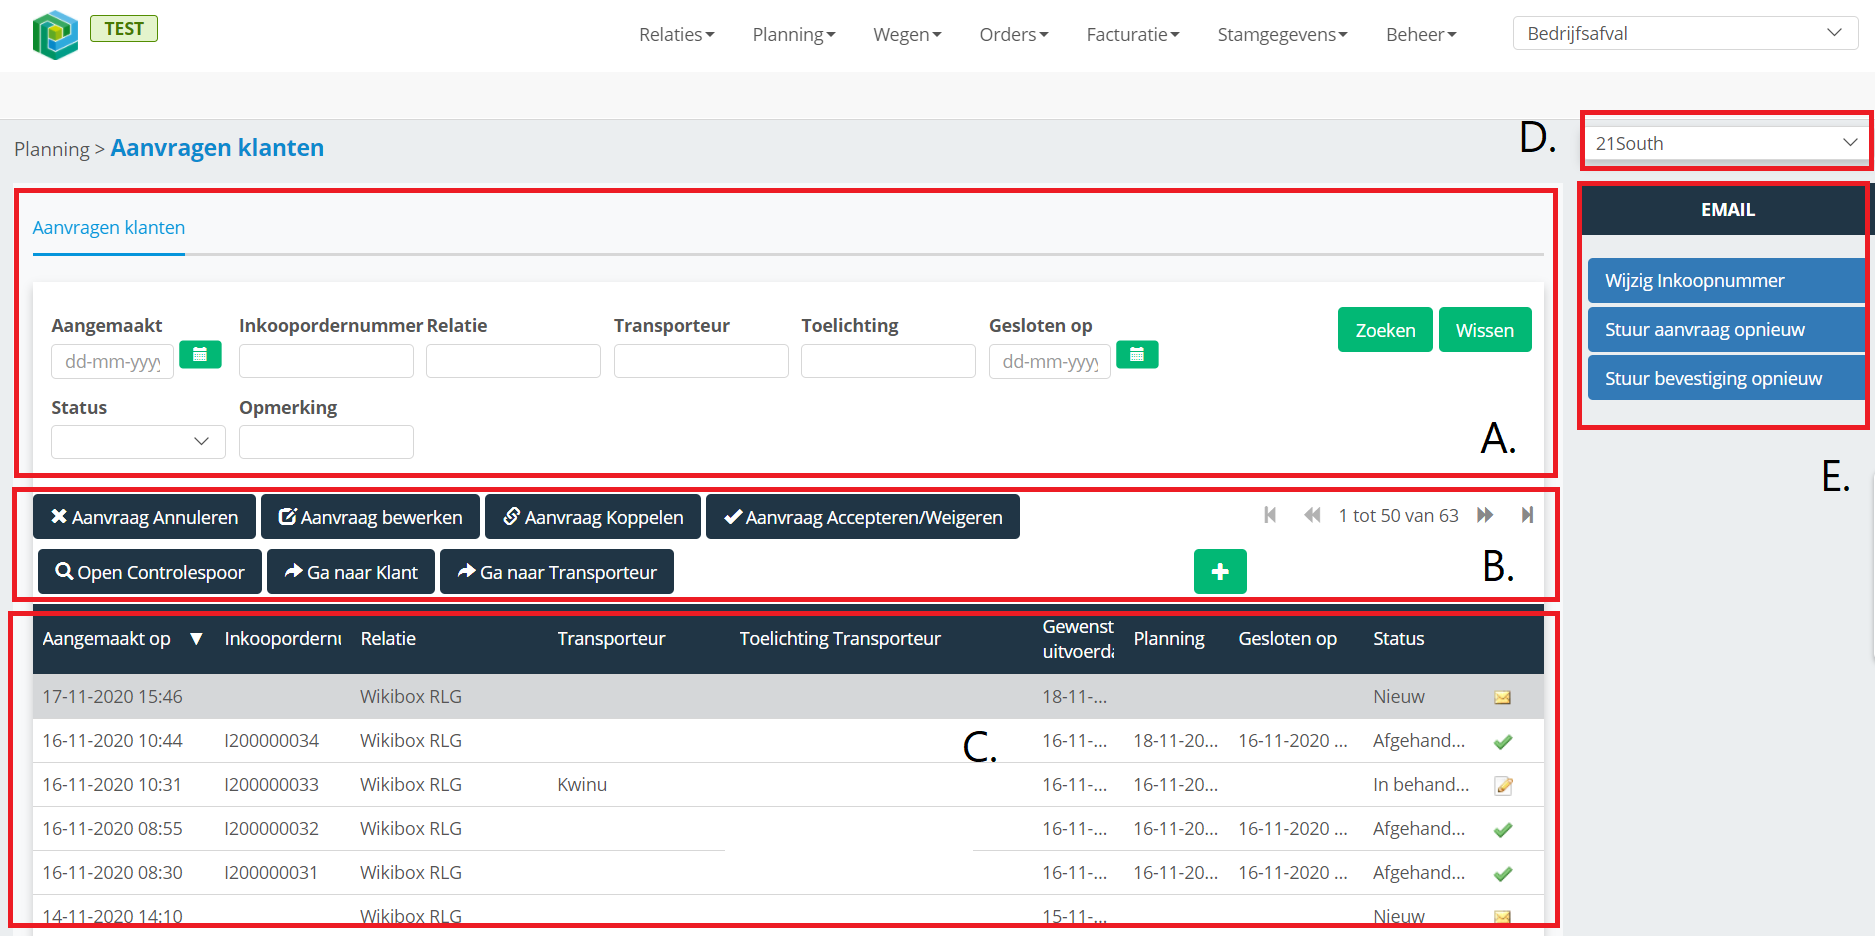Sort by Planning column header
The height and width of the screenshot is (936, 1875).
pyautogui.click(x=1169, y=639)
